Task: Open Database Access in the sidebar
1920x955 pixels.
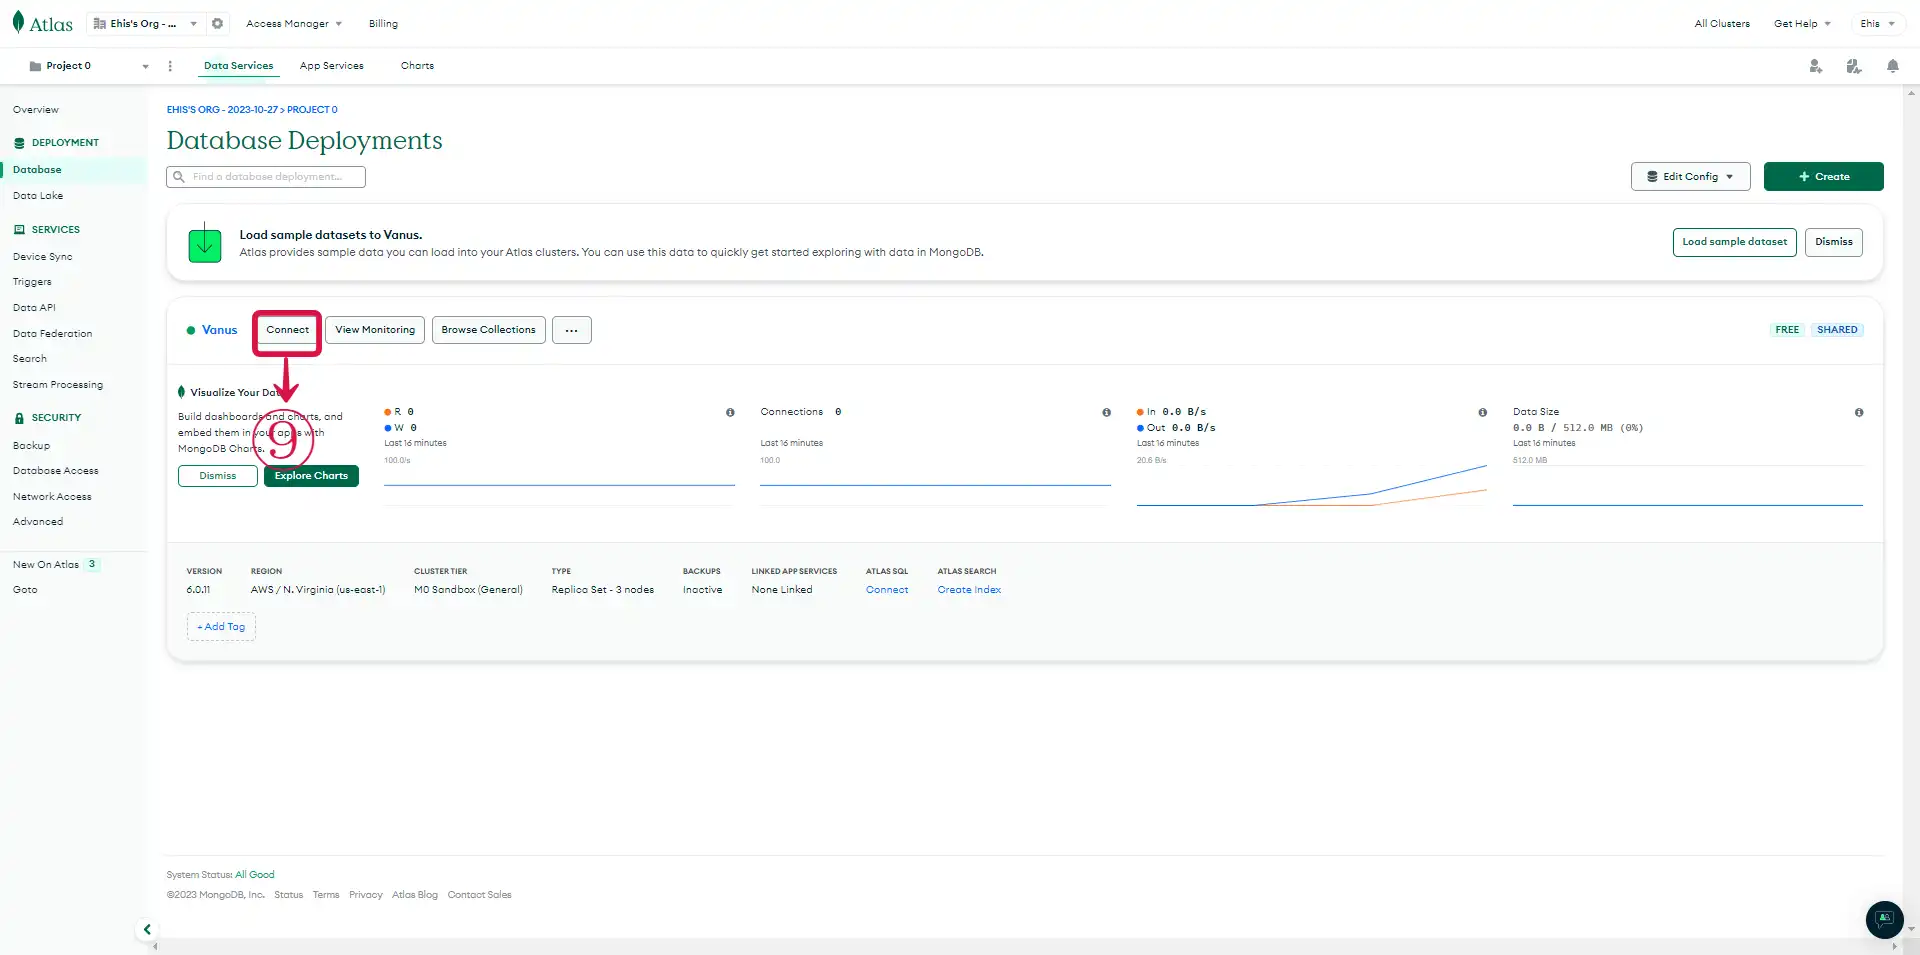Action: 56,471
